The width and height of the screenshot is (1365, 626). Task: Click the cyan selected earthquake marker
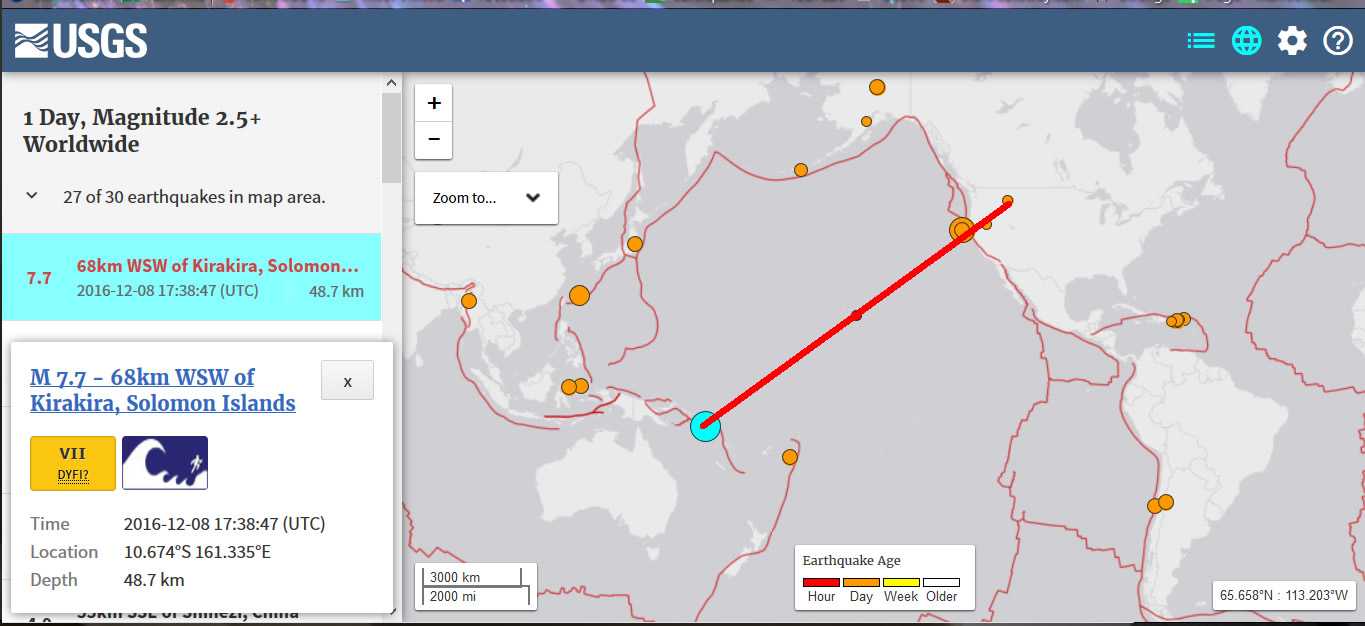(705, 426)
